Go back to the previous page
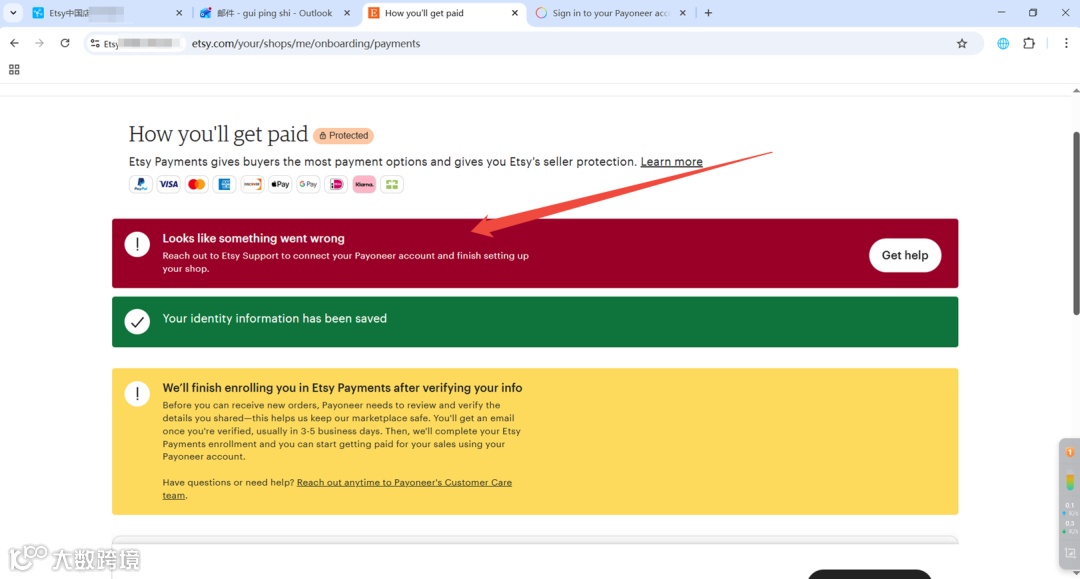This screenshot has width=1080, height=579. coord(14,43)
